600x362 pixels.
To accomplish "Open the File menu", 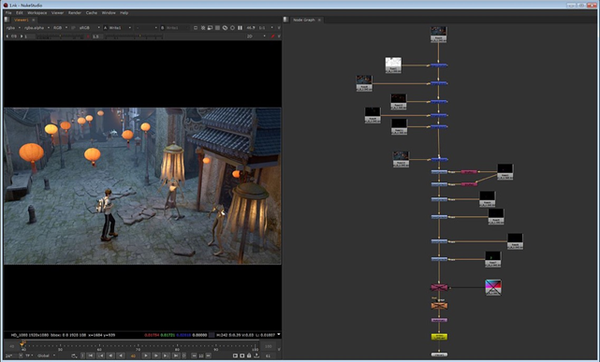I will 8,13.
